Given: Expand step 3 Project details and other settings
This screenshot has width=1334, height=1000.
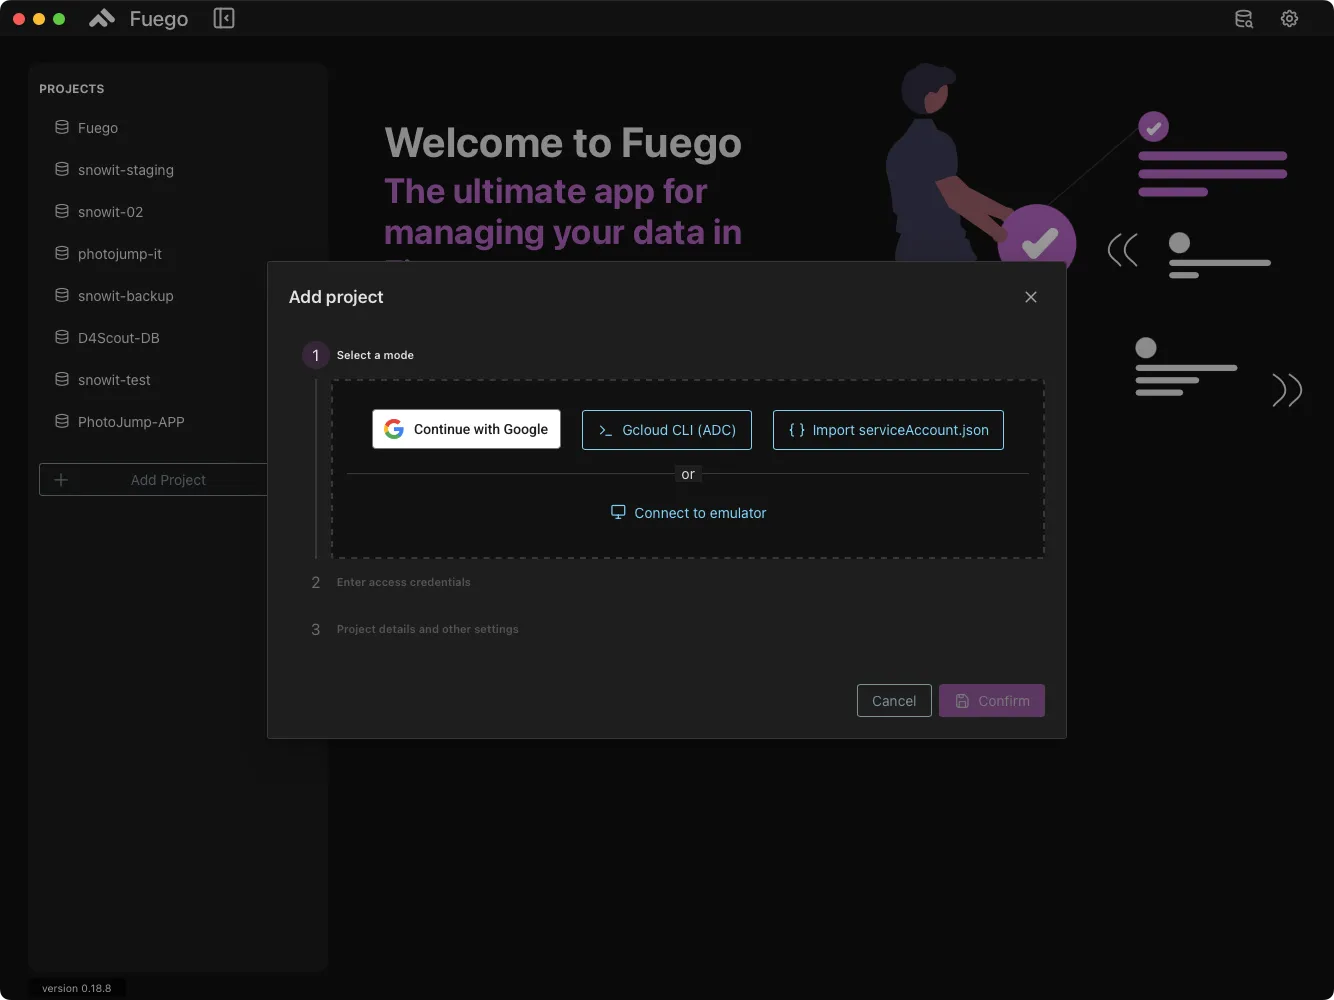Looking at the screenshot, I should (427, 629).
